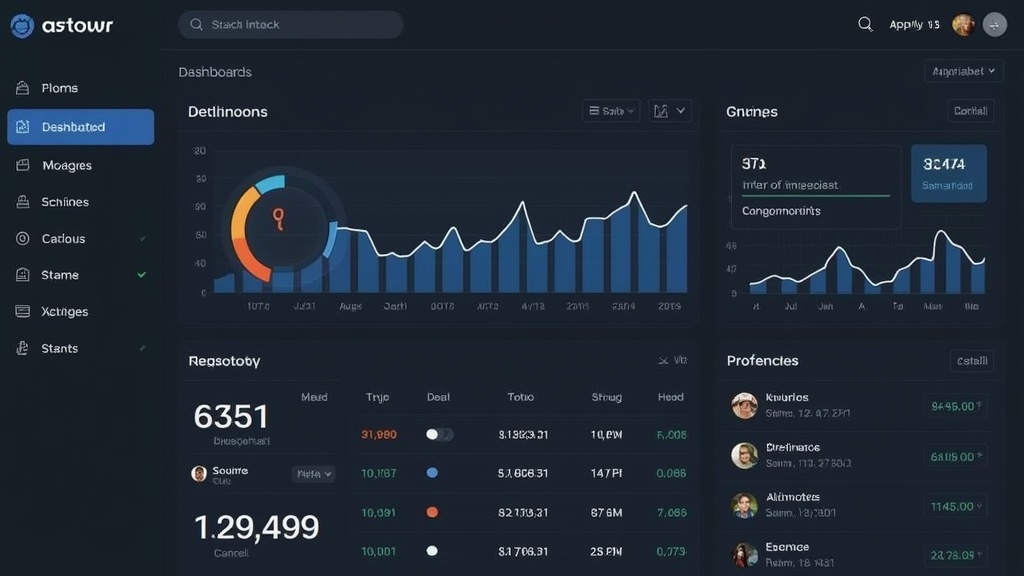
Task: Toggle the check mark beside Catious
Action: click(x=142, y=239)
